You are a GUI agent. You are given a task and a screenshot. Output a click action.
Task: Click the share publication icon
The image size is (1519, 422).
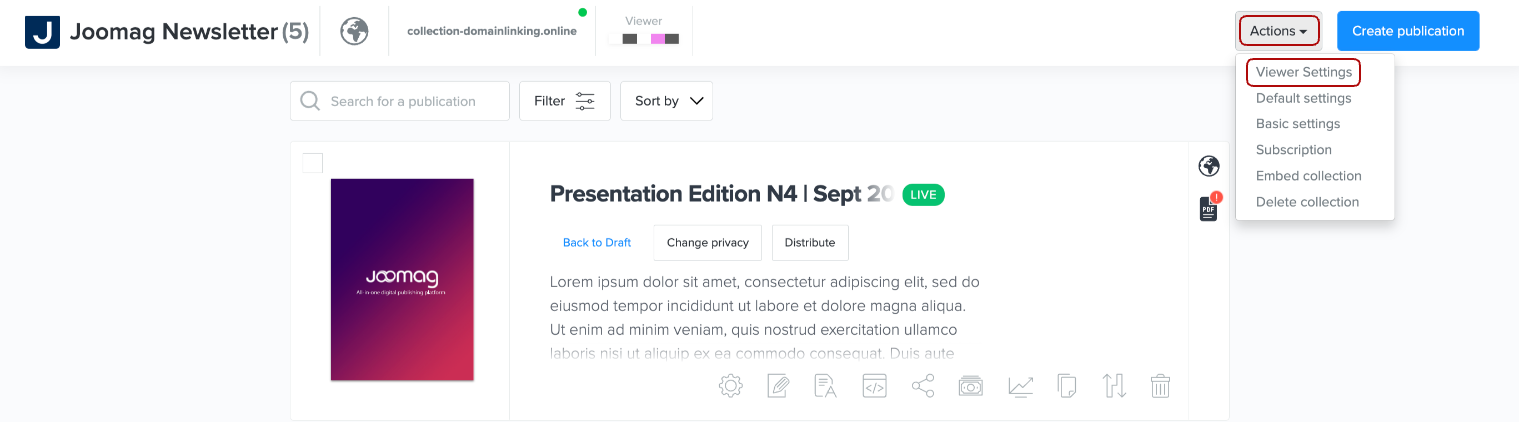(922, 386)
